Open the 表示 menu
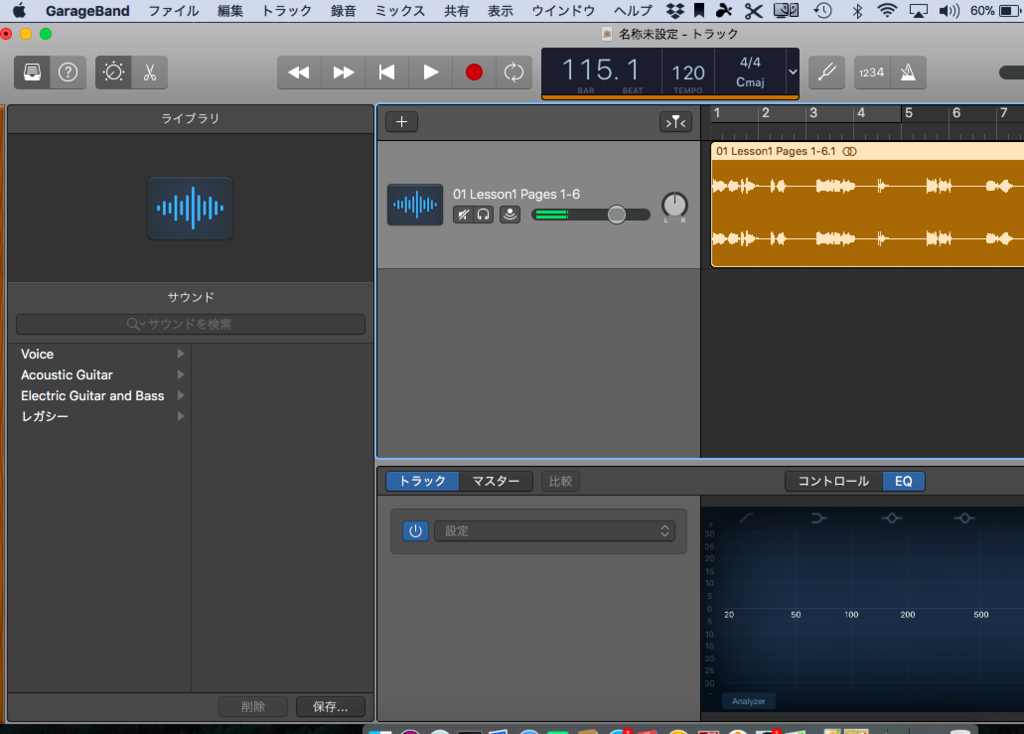1024x734 pixels. [x=500, y=10]
